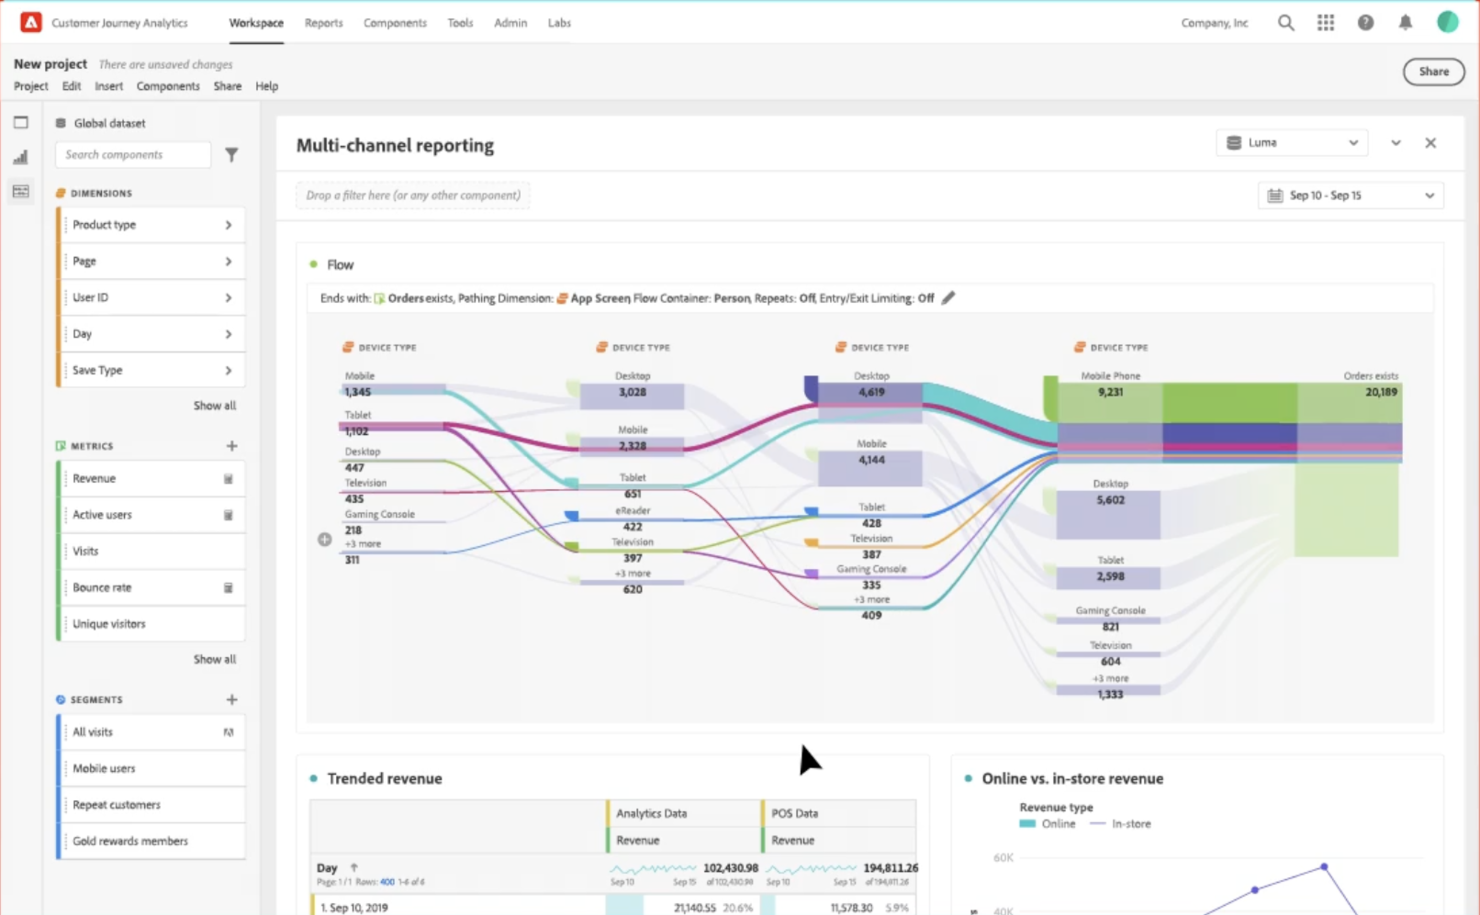Screen dimensions: 1480x915
Task: Open the component filter funnel icon
Action: pos(232,155)
